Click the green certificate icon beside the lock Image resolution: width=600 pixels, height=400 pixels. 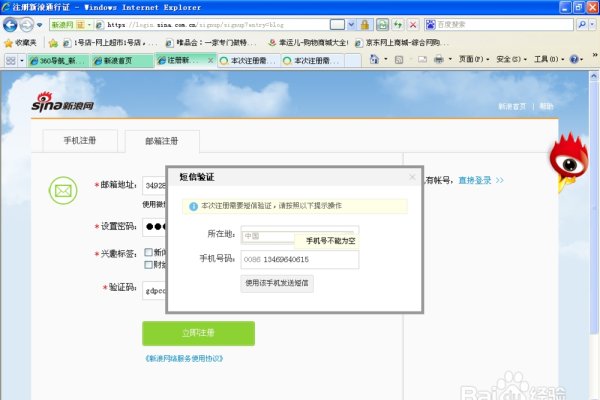pyautogui.click(x=382, y=25)
